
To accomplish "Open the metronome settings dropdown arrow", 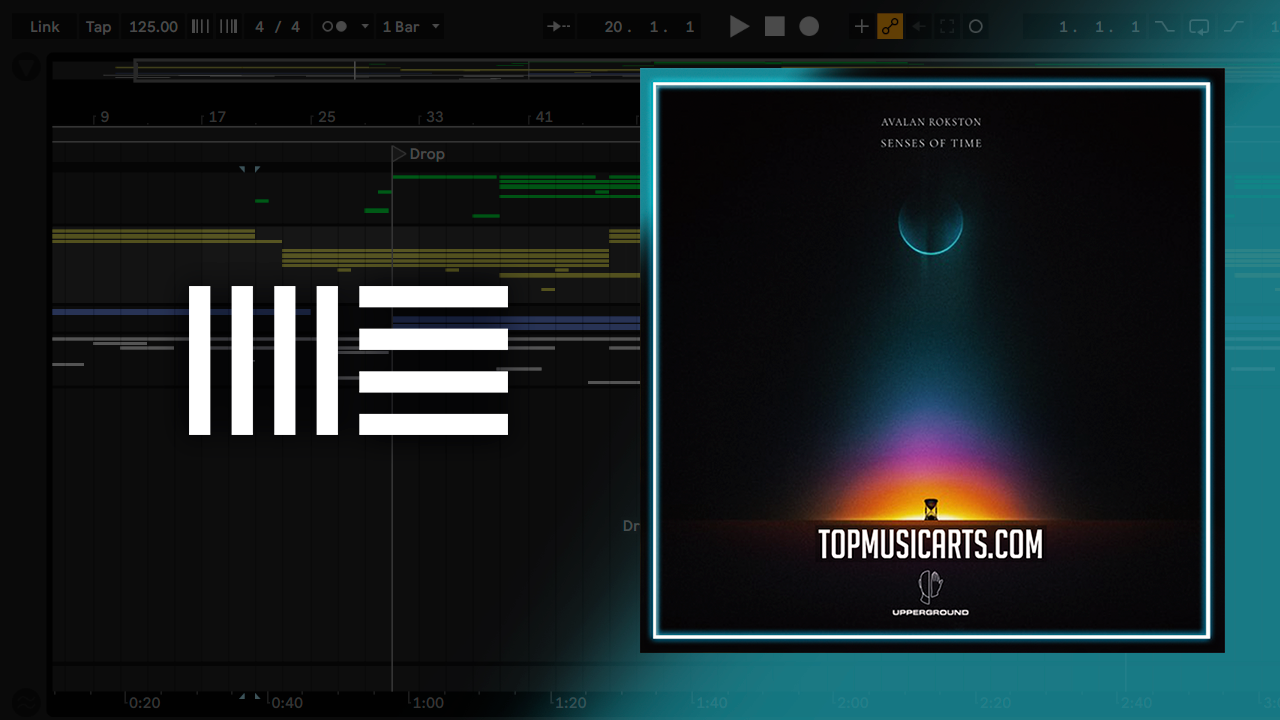I will 365,27.
